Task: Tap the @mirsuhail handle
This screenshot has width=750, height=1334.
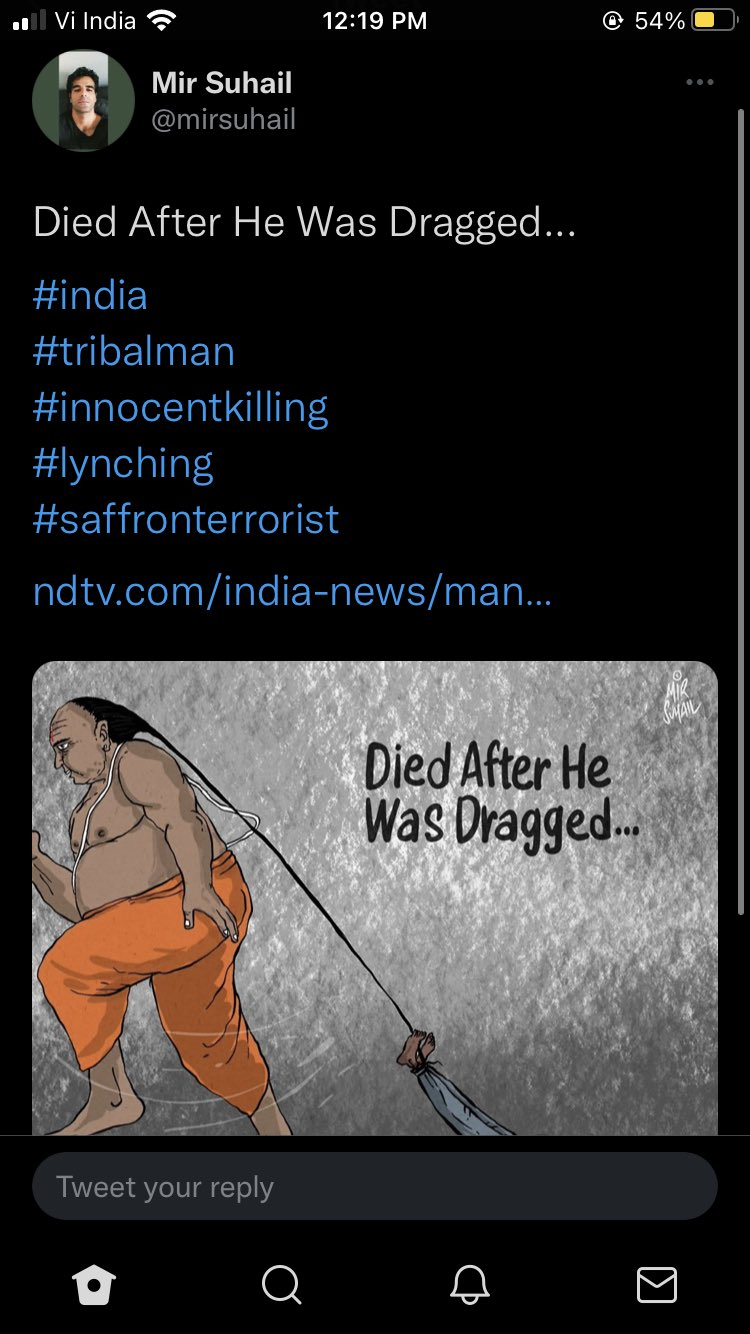Action: coord(223,120)
